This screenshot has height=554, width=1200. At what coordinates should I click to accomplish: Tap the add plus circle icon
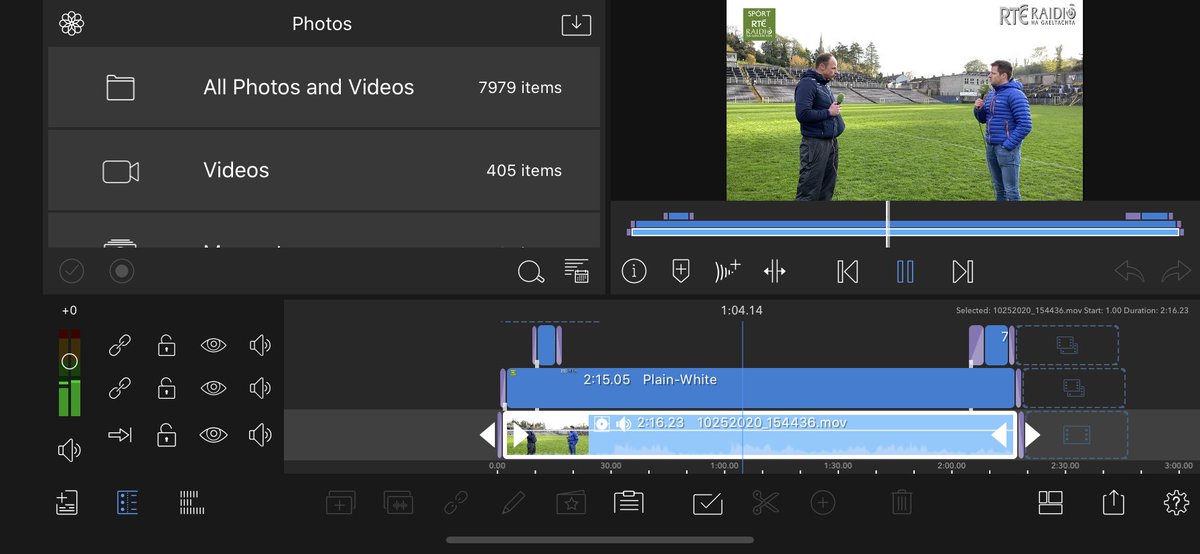[x=823, y=503]
